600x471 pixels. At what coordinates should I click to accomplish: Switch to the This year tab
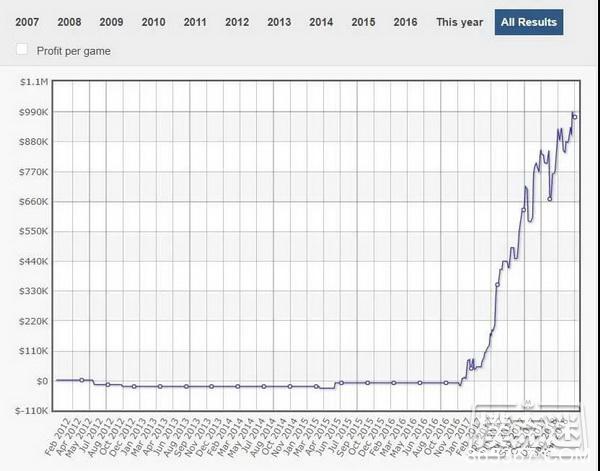coord(460,22)
